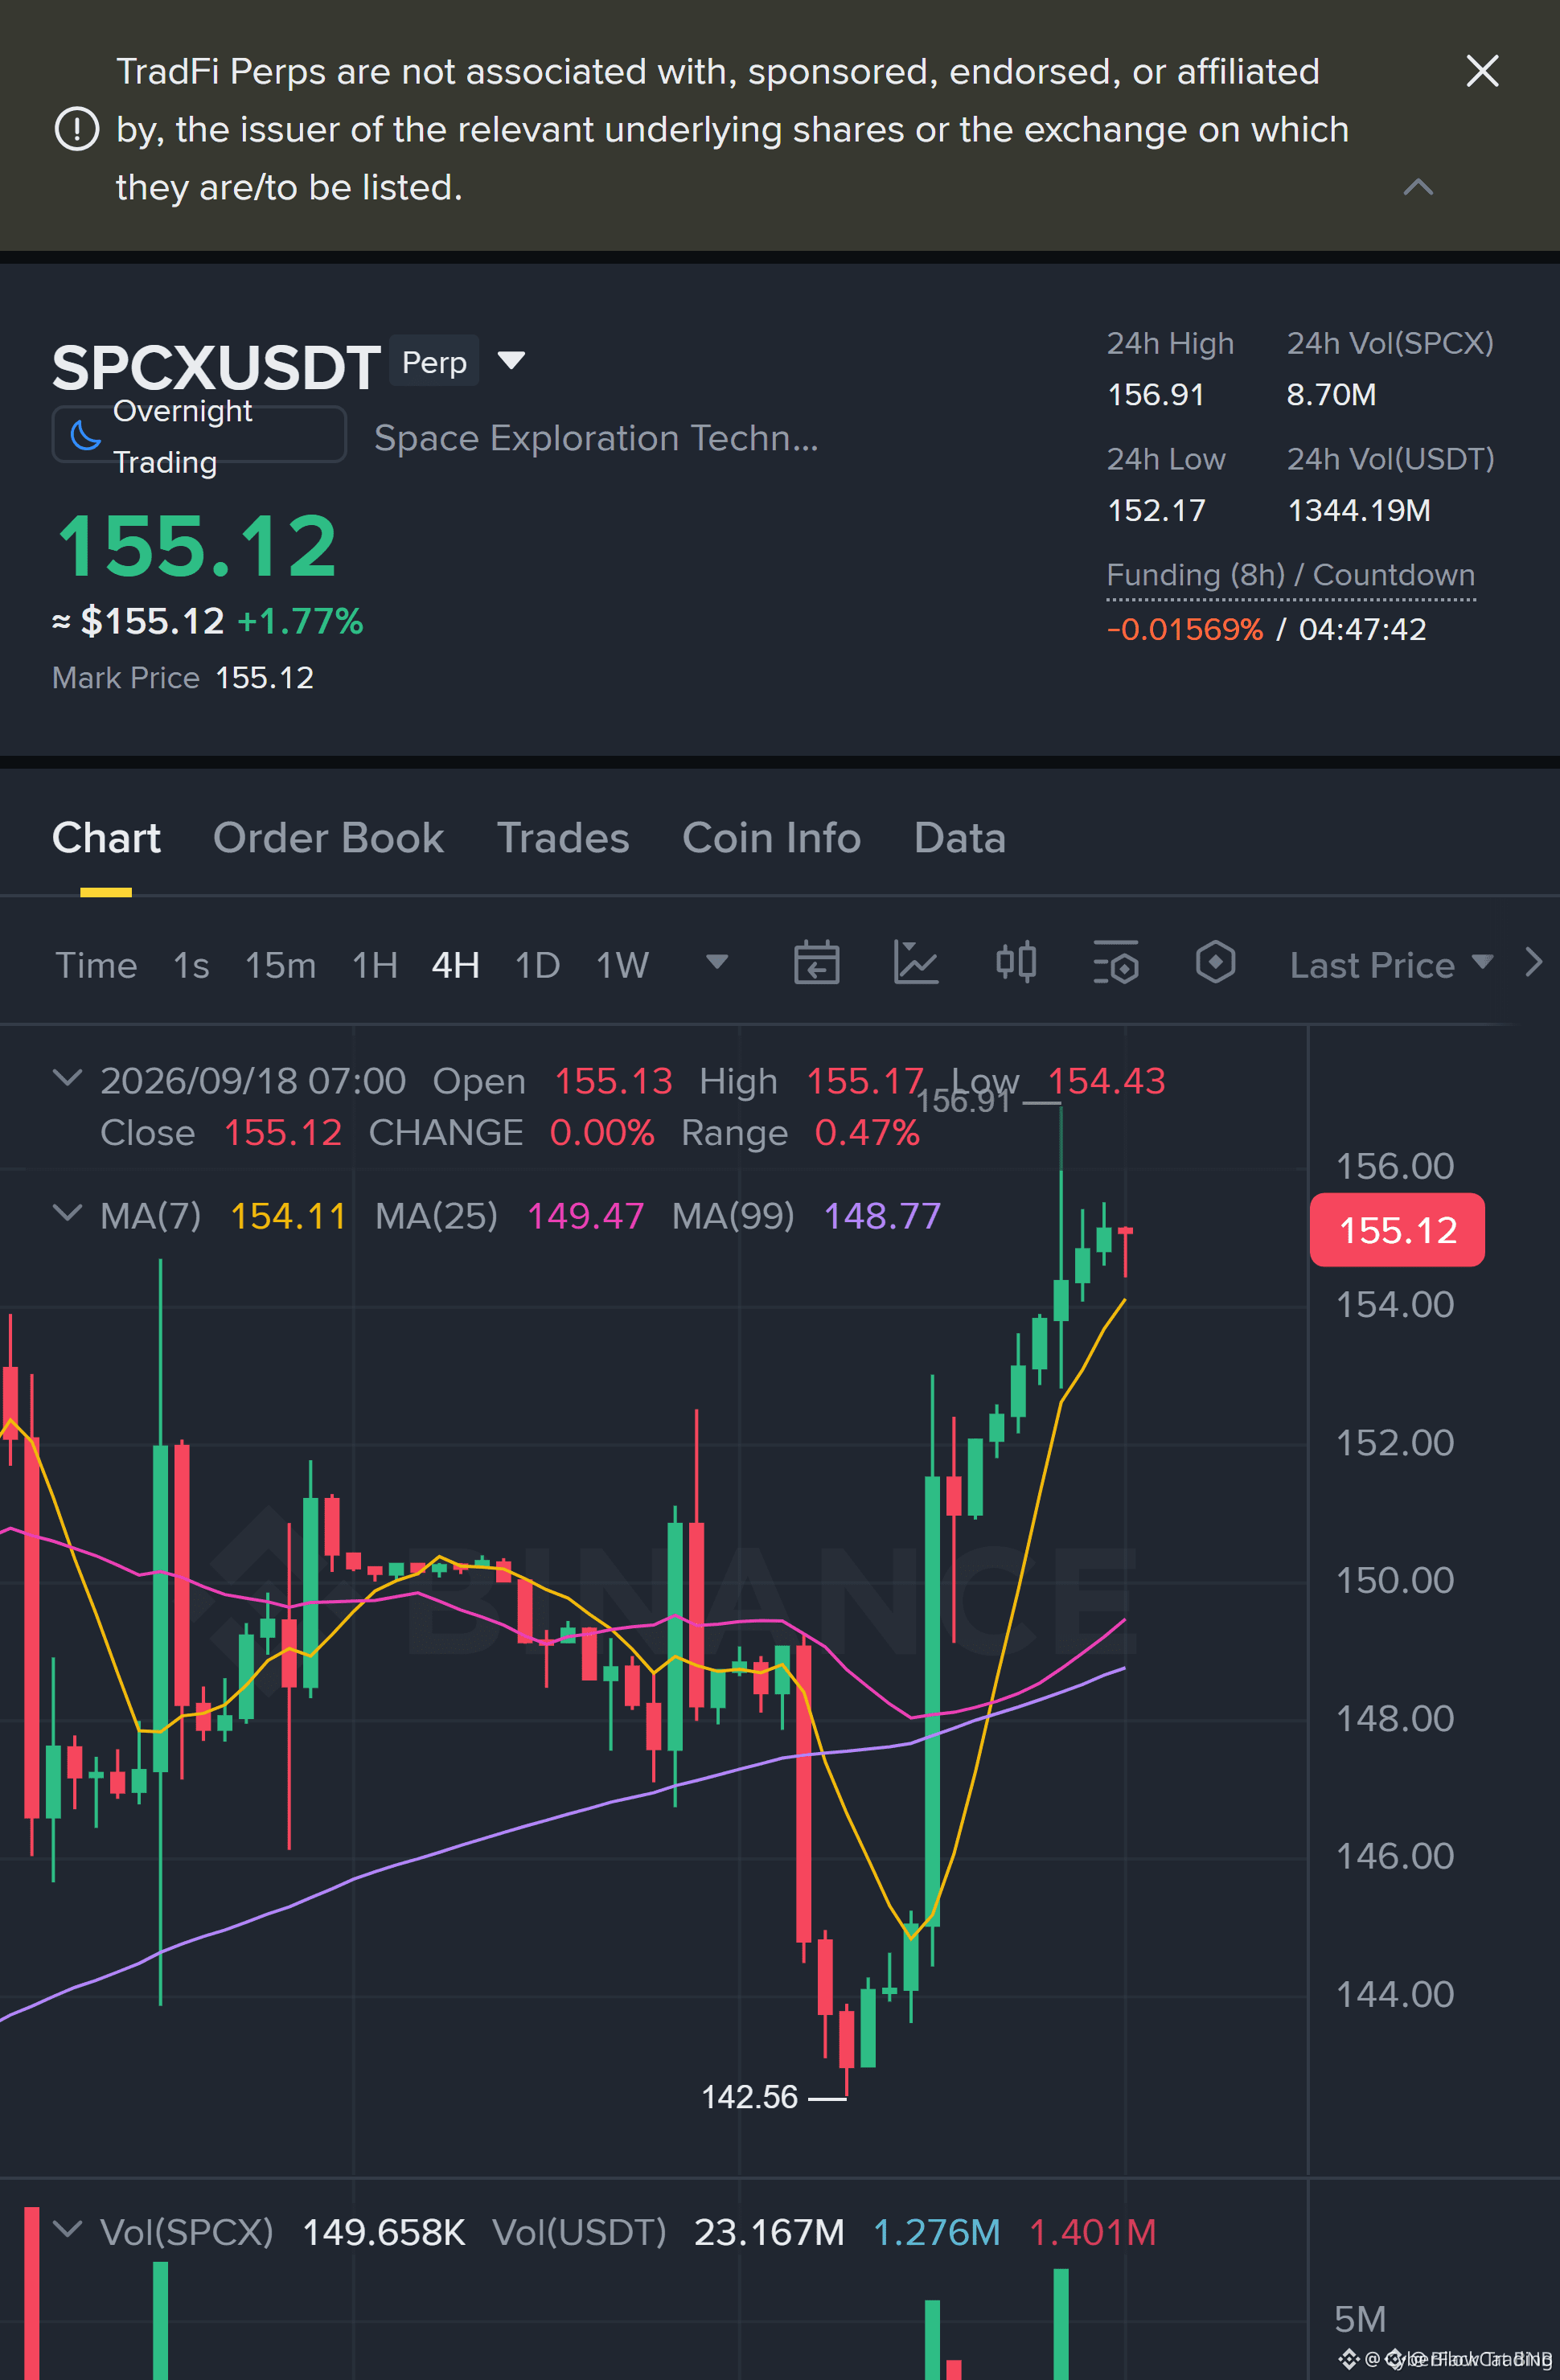The image size is (1560, 2380).
Task: Open the calendar go-to-date icon
Action: click(x=816, y=964)
